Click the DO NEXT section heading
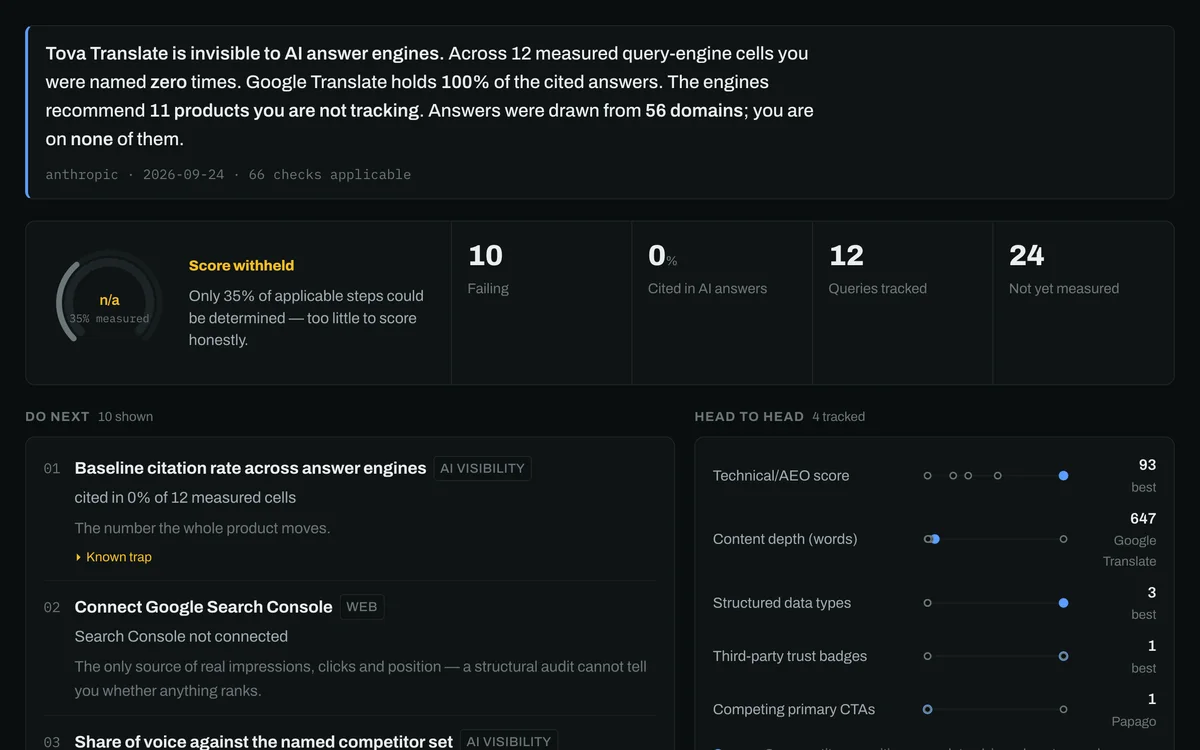 pos(57,416)
